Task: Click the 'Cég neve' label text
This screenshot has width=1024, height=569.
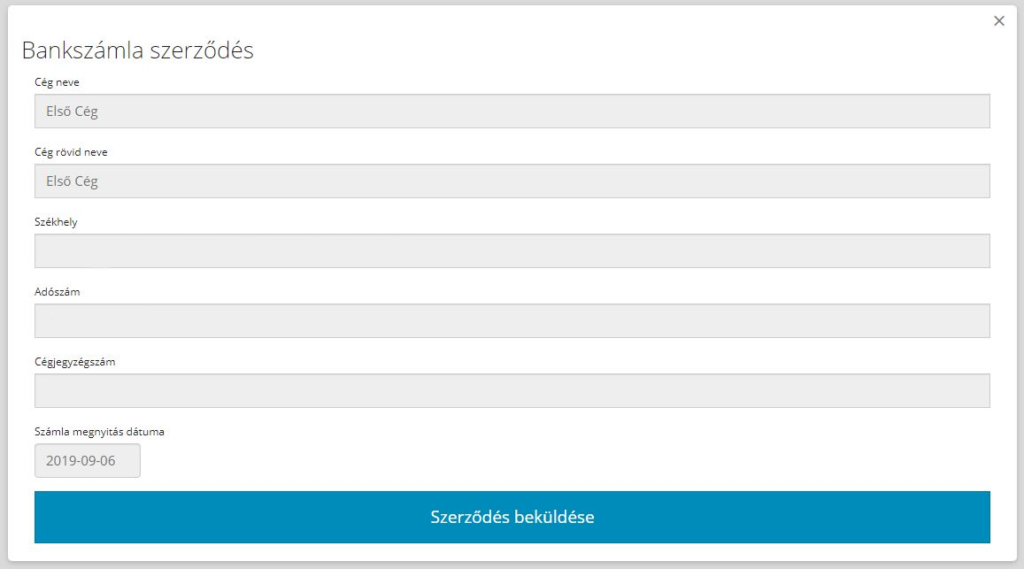Action: (57, 82)
